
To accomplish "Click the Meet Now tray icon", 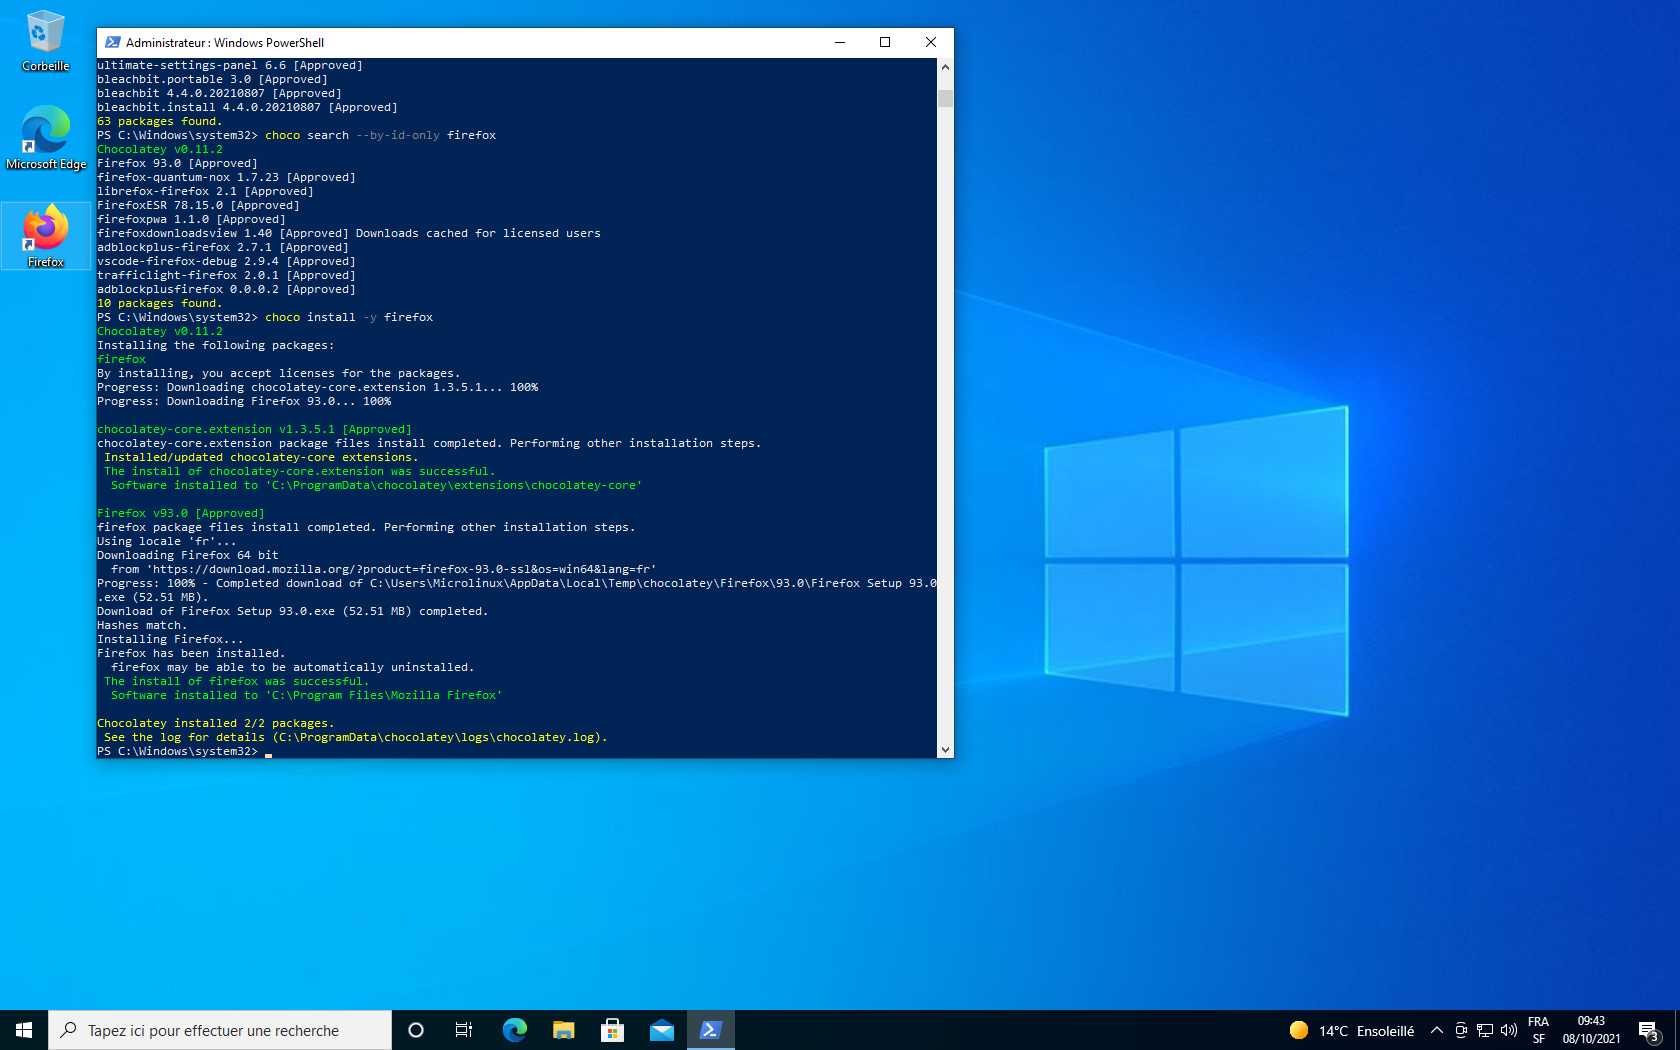I will coord(1461,1030).
